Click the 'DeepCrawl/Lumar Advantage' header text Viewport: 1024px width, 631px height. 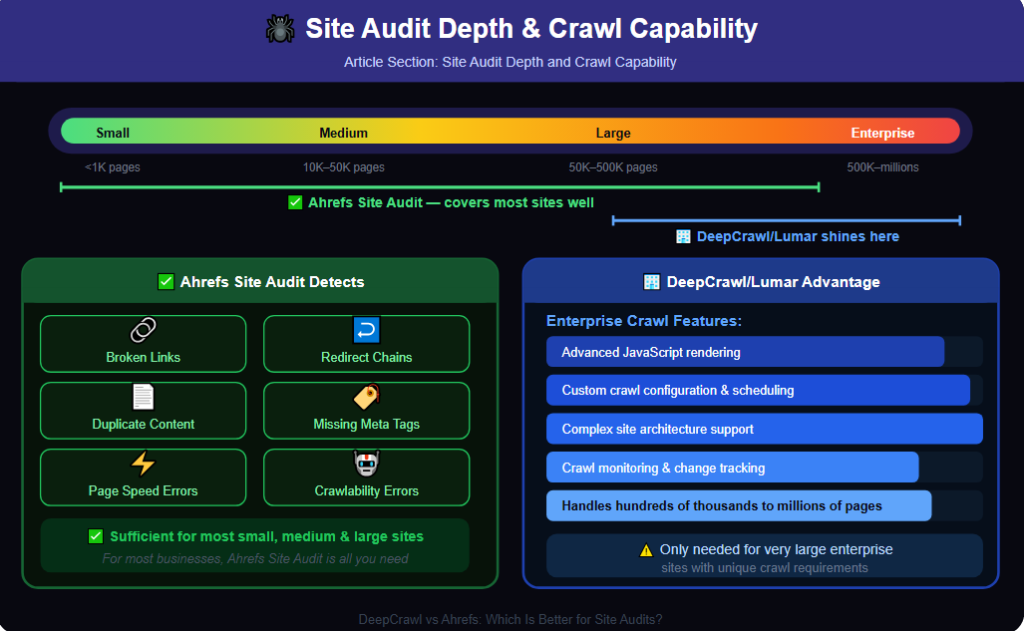pos(773,282)
